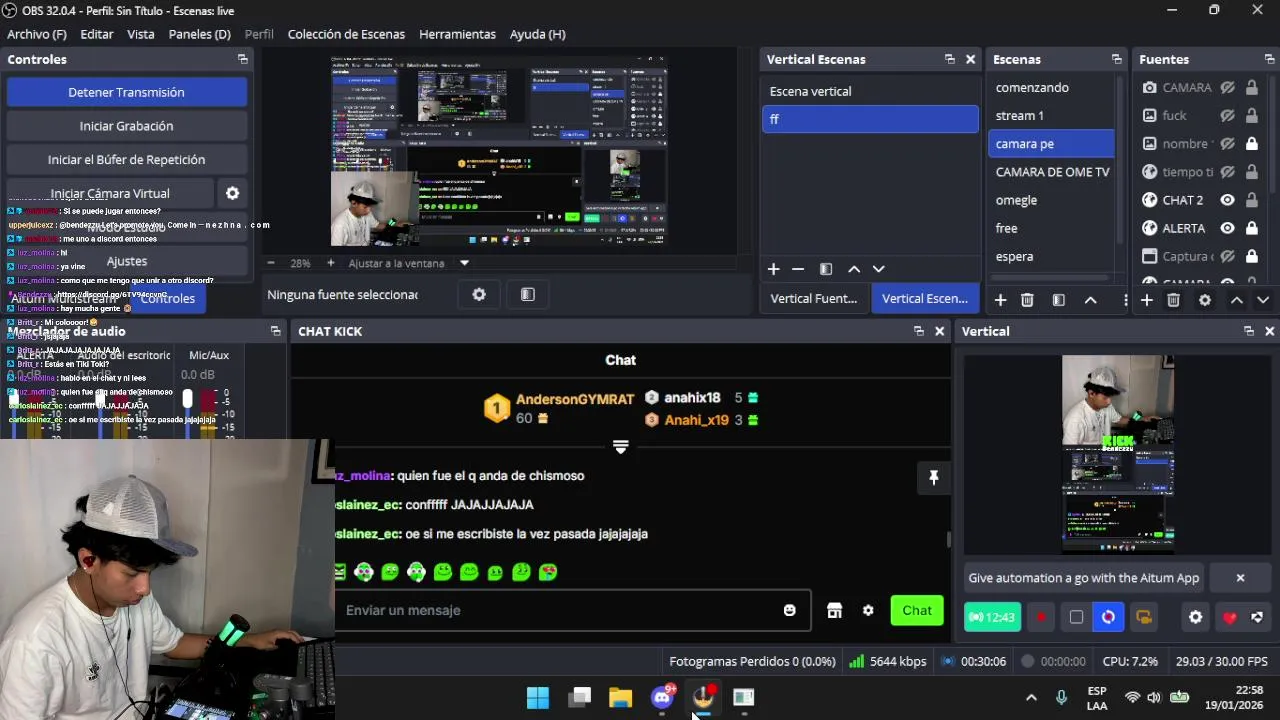
Task: Click the blue replay buffer icon in Vertical
Action: 1109,617
